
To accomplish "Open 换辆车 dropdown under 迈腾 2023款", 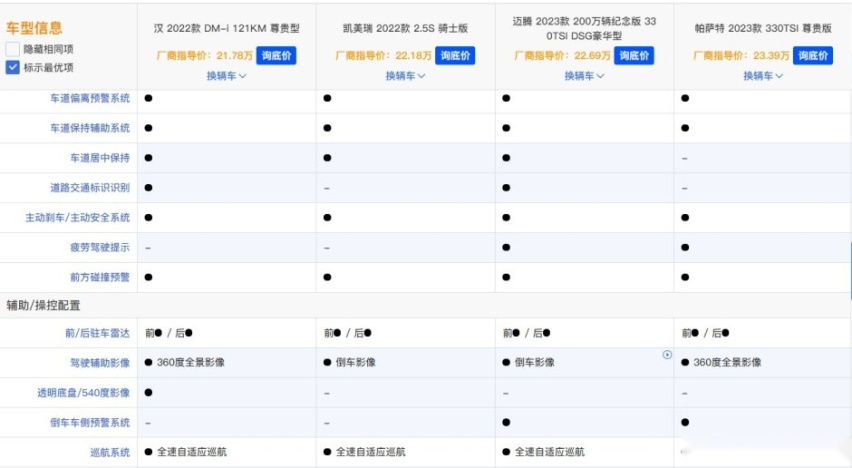I will pos(584,76).
